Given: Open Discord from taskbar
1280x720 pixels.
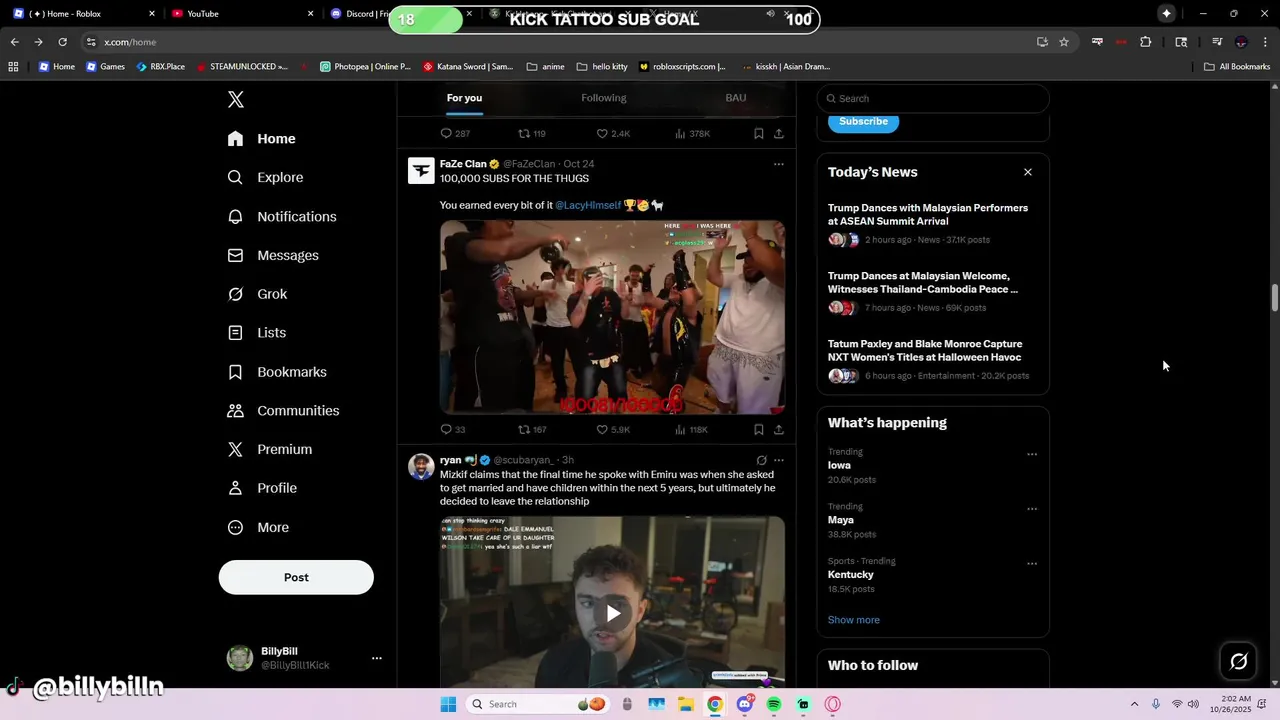Looking at the screenshot, I should pos(744,704).
